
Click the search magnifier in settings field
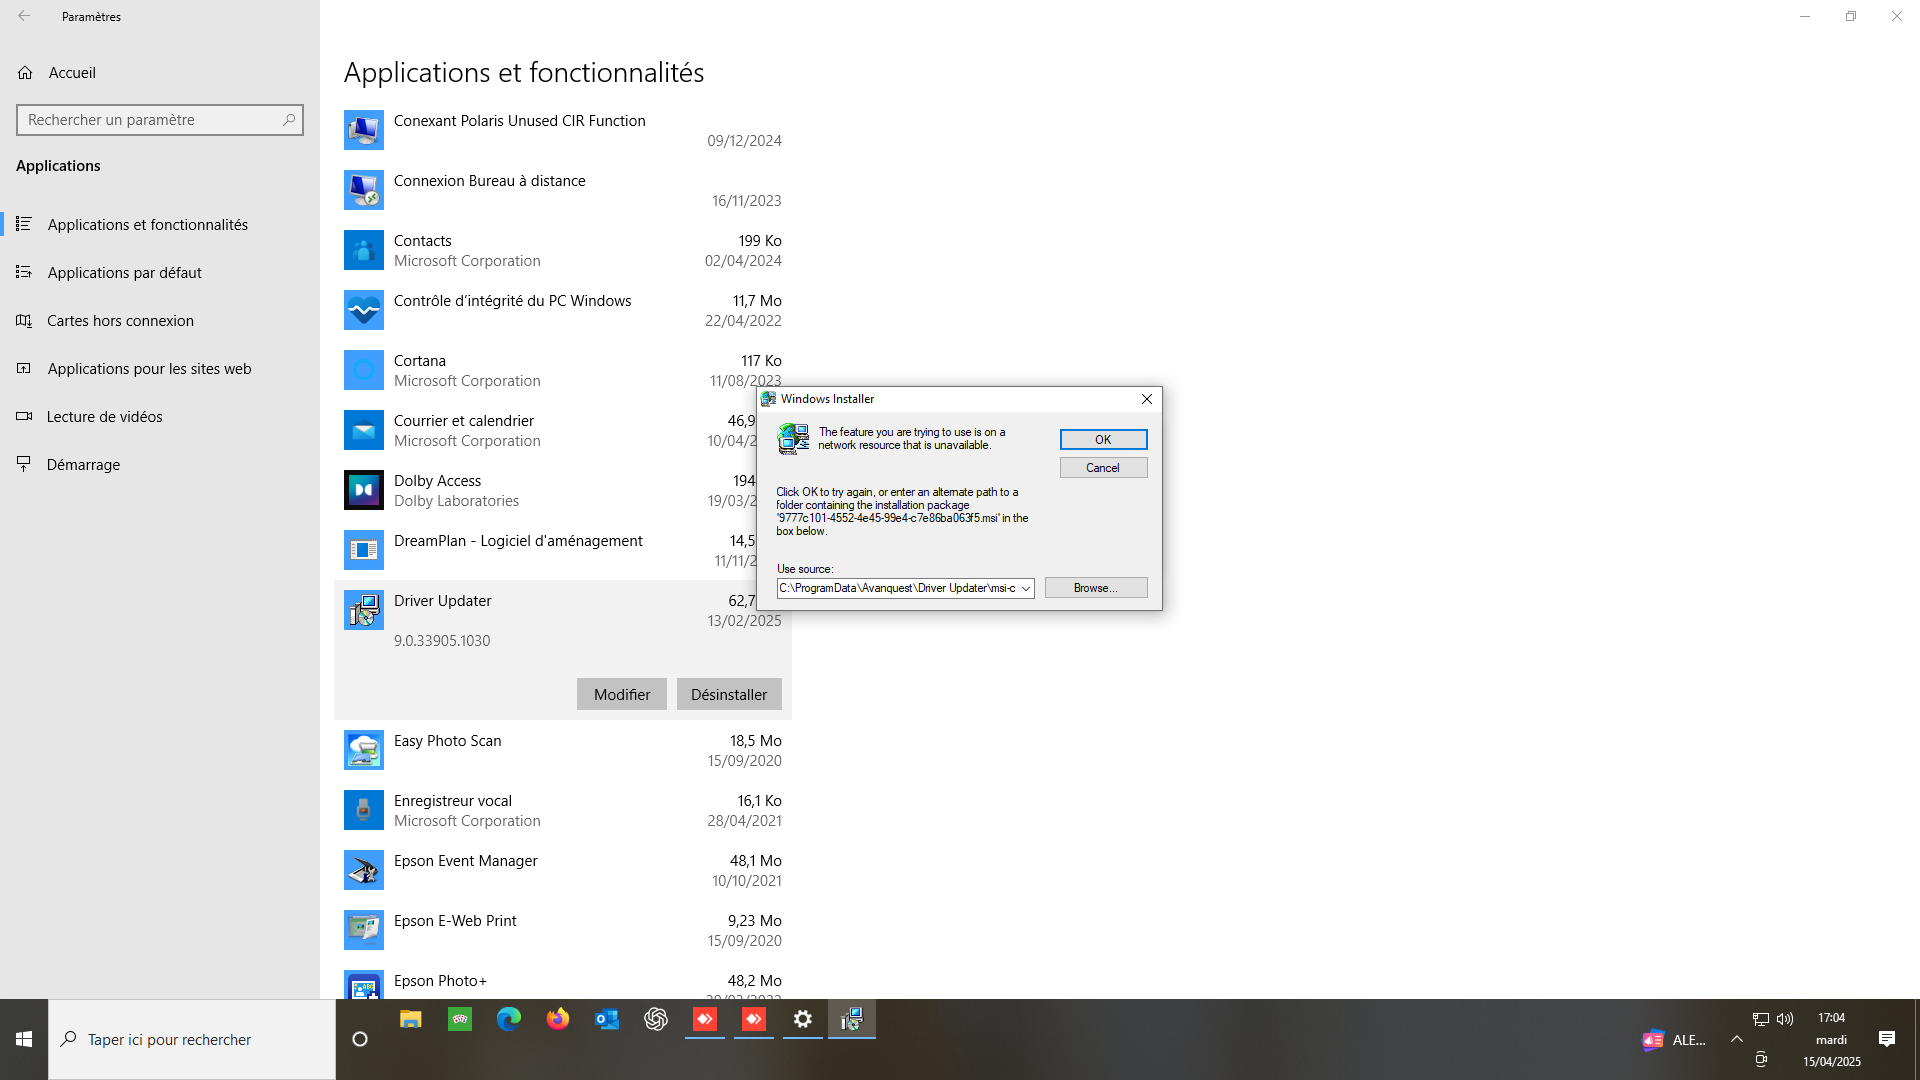coord(289,120)
